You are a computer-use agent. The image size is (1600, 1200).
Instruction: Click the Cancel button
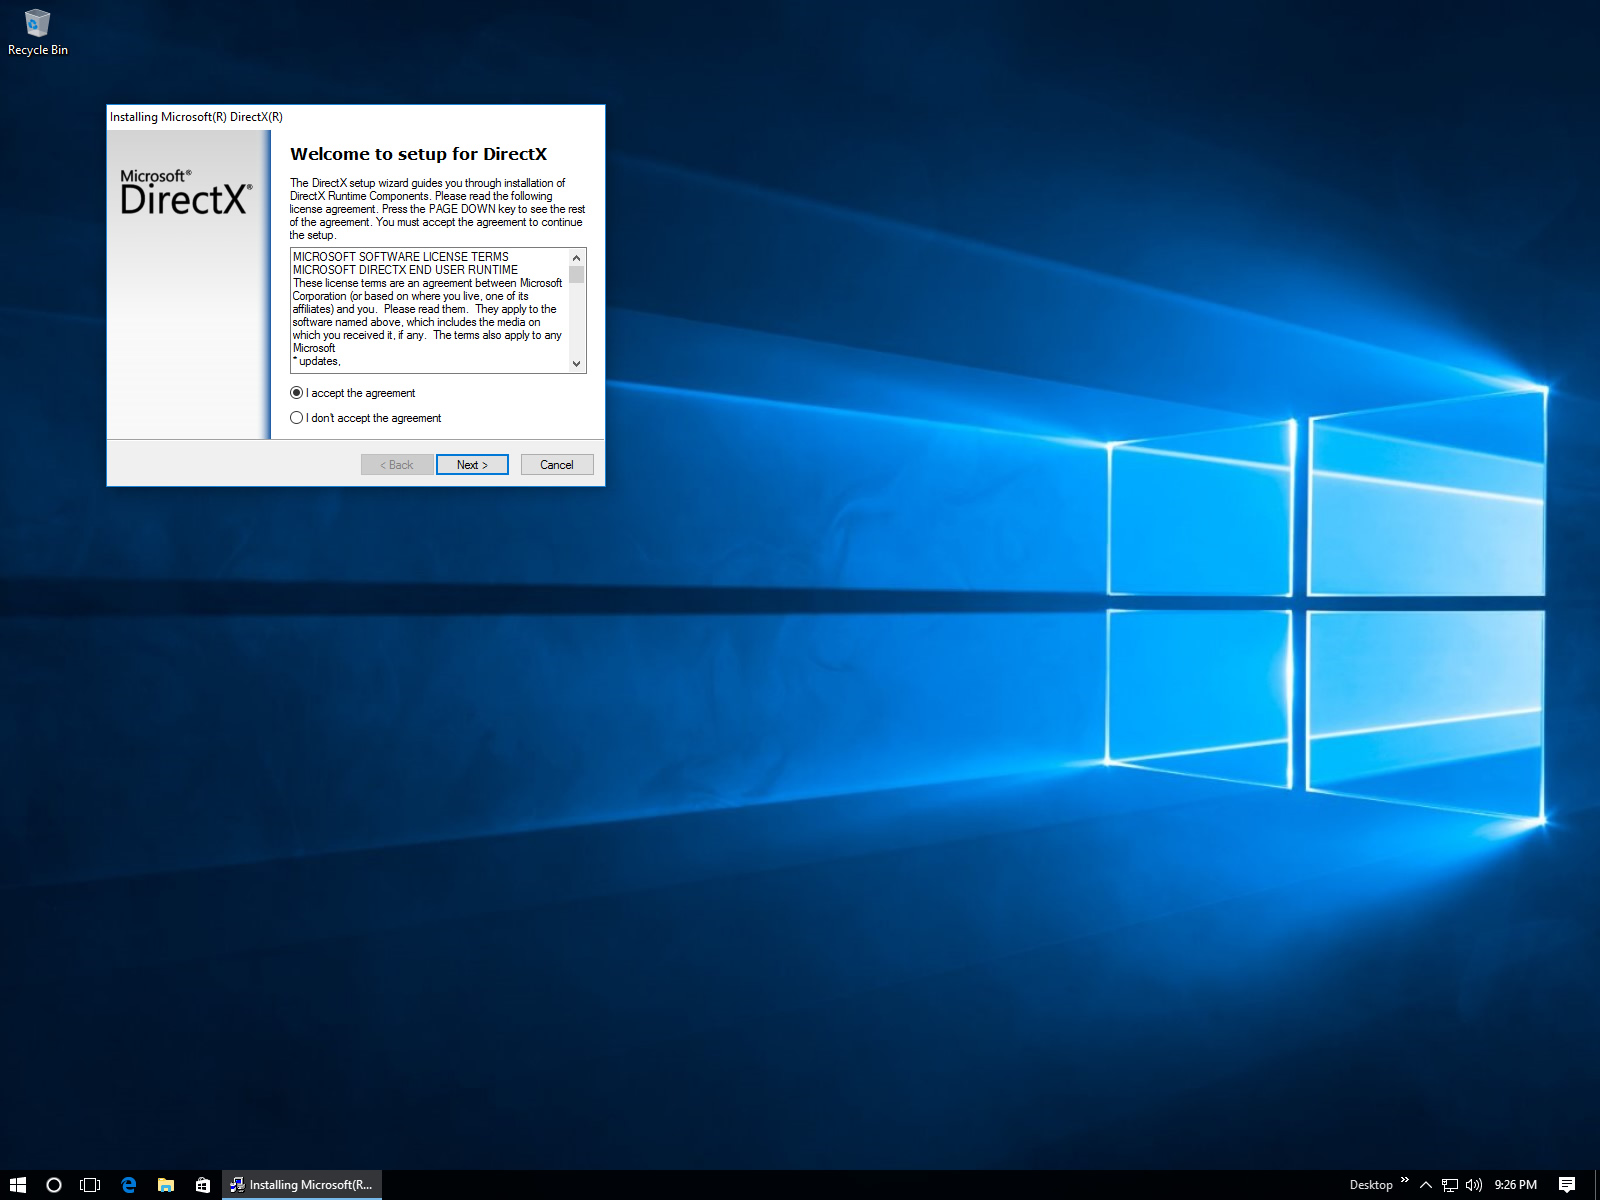pos(557,465)
